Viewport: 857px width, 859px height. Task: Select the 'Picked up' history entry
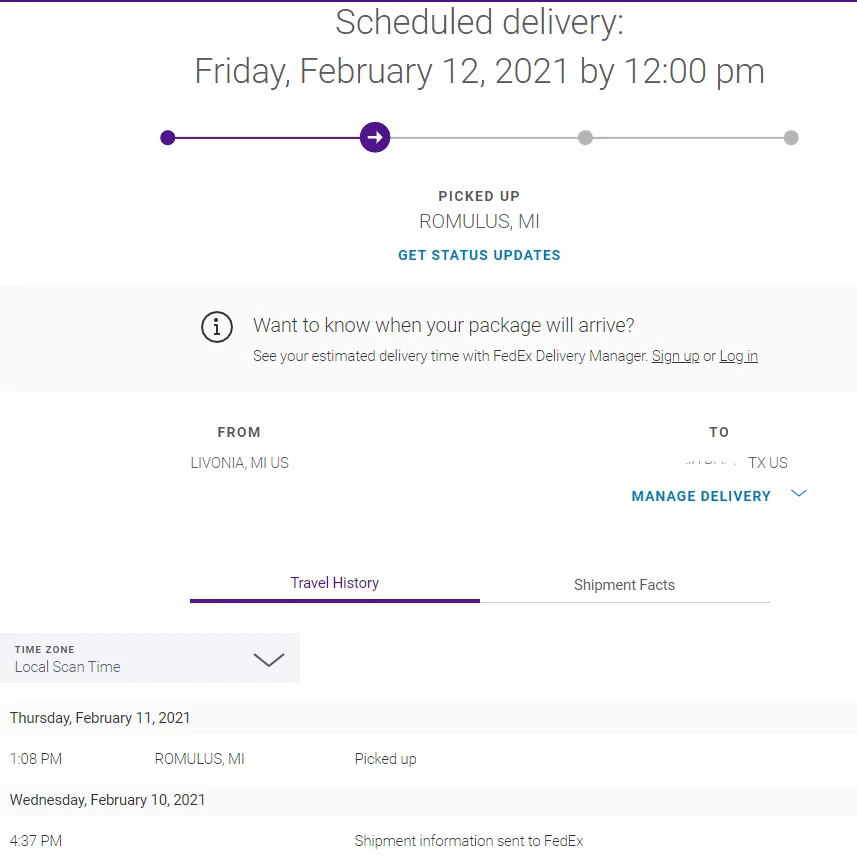(385, 759)
